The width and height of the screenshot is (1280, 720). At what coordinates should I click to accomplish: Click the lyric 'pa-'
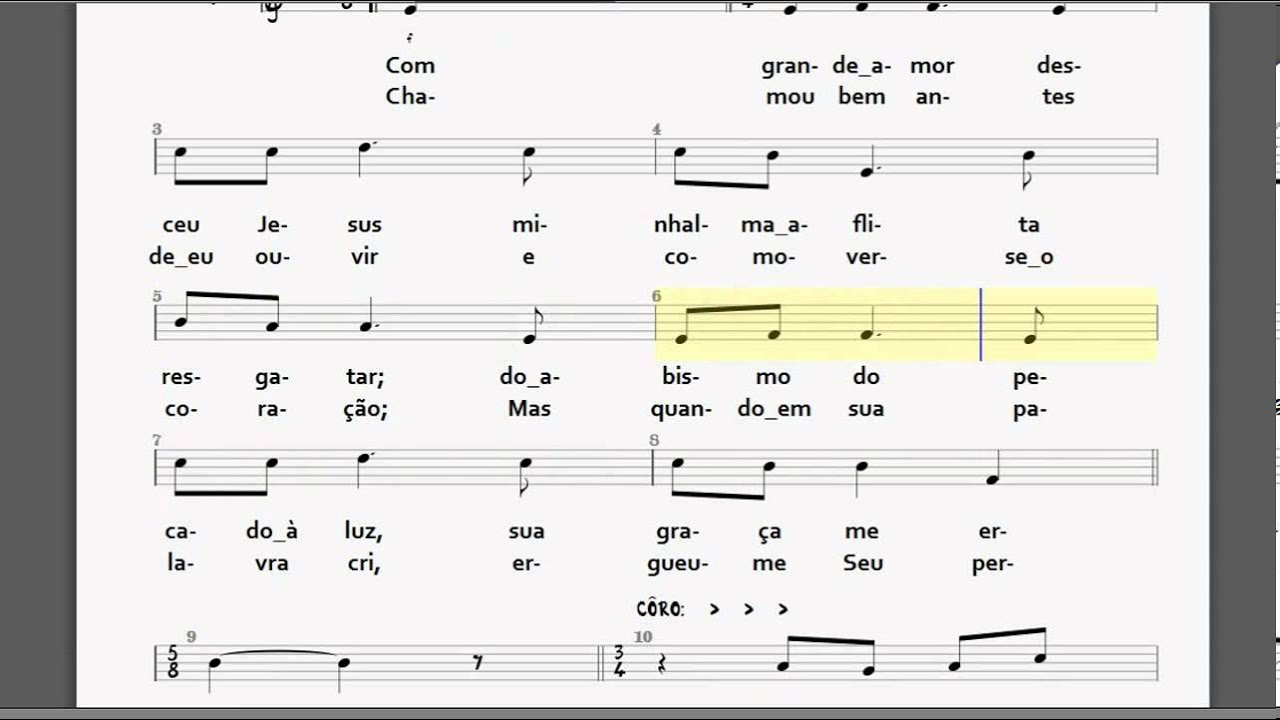click(x=1029, y=410)
